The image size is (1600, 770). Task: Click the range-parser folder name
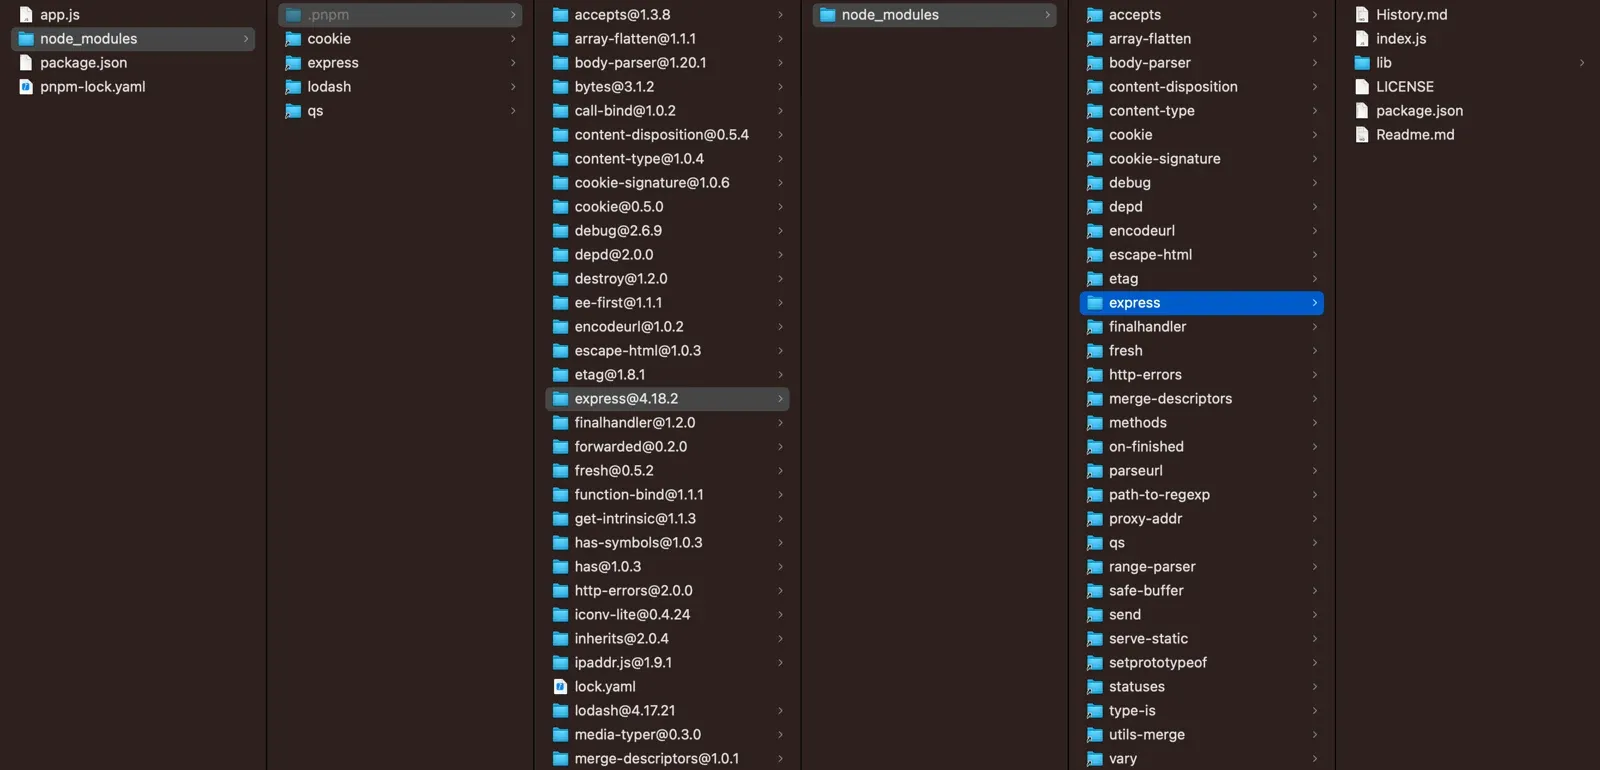tap(1152, 567)
